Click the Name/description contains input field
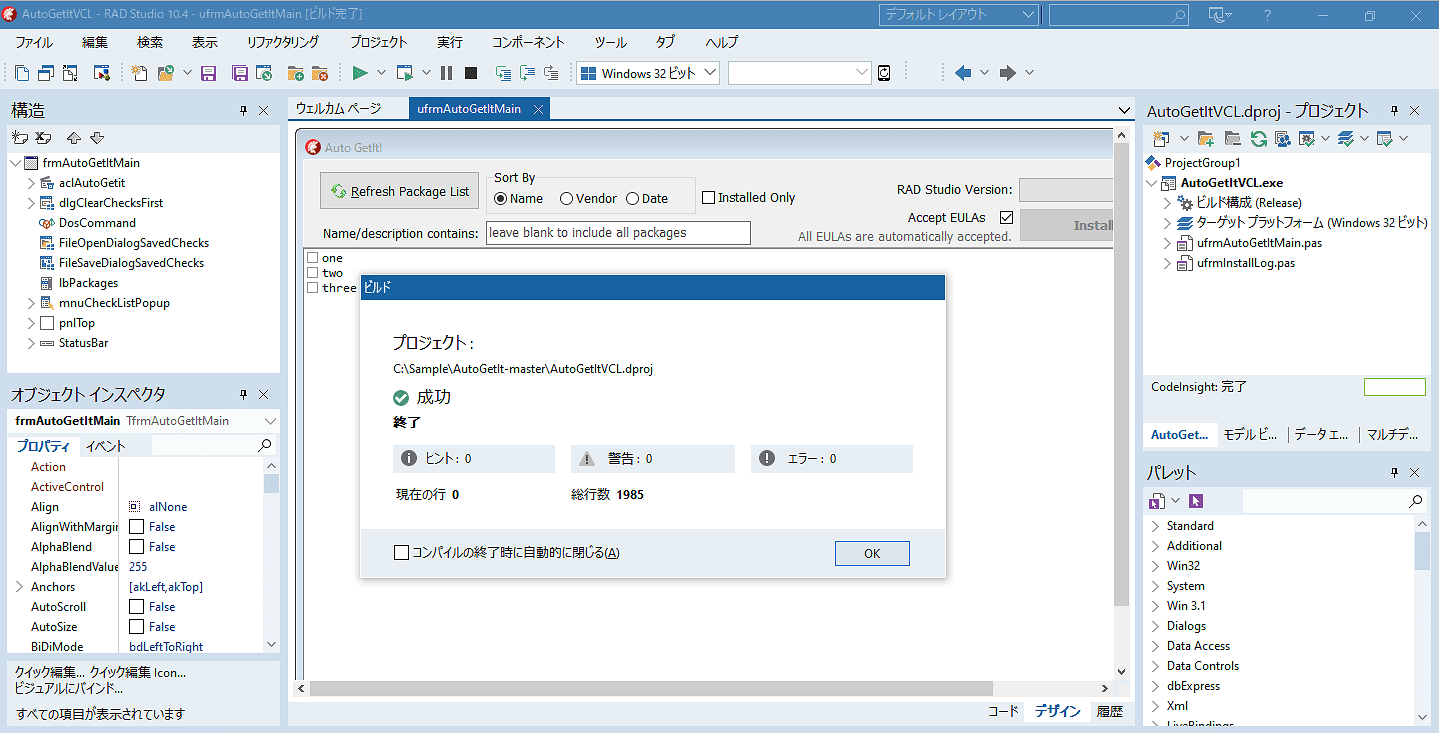 click(618, 233)
